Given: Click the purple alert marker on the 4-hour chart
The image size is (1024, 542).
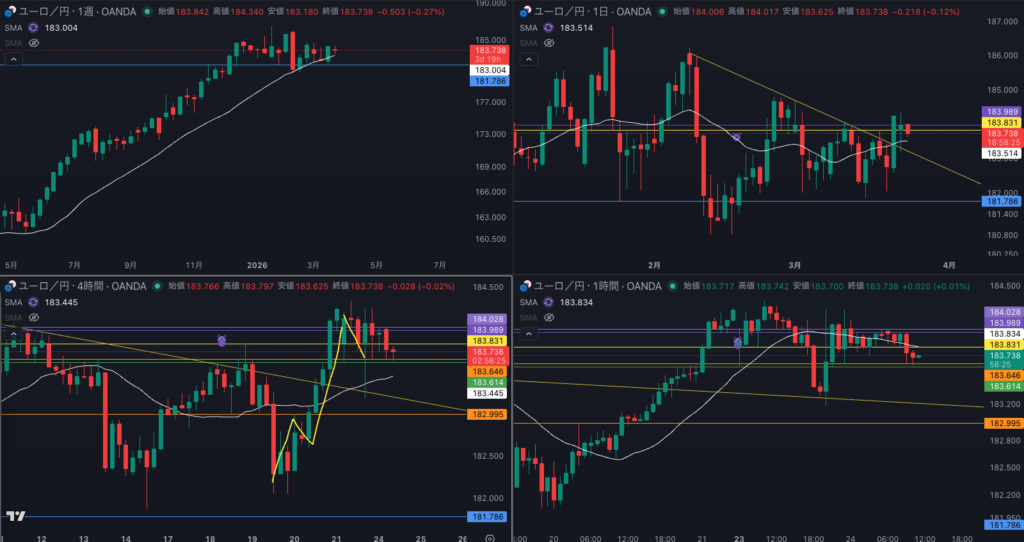Looking at the screenshot, I should (x=221, y=341).
